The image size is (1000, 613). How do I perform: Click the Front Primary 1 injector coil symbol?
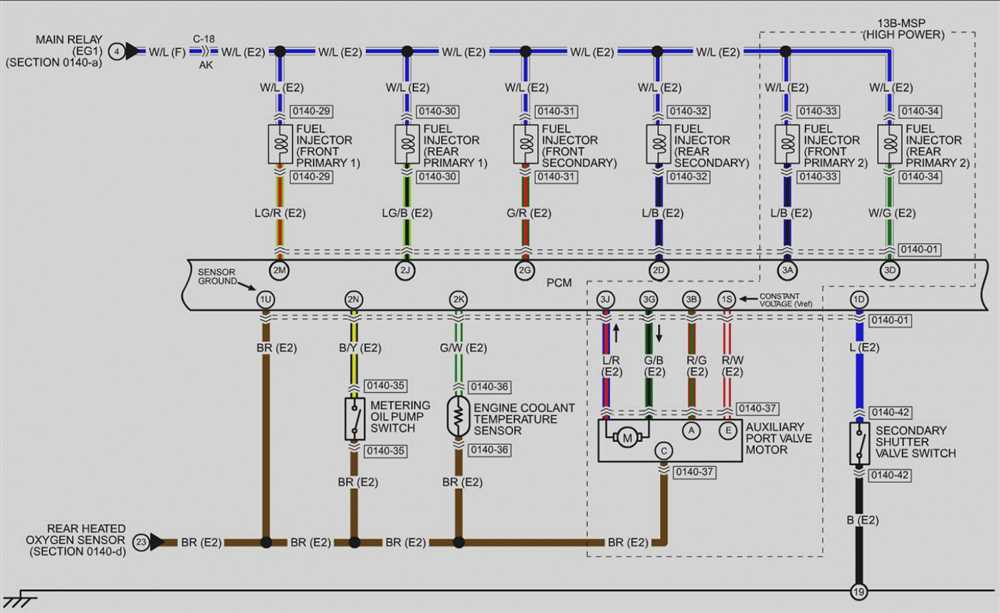point(280,144)
